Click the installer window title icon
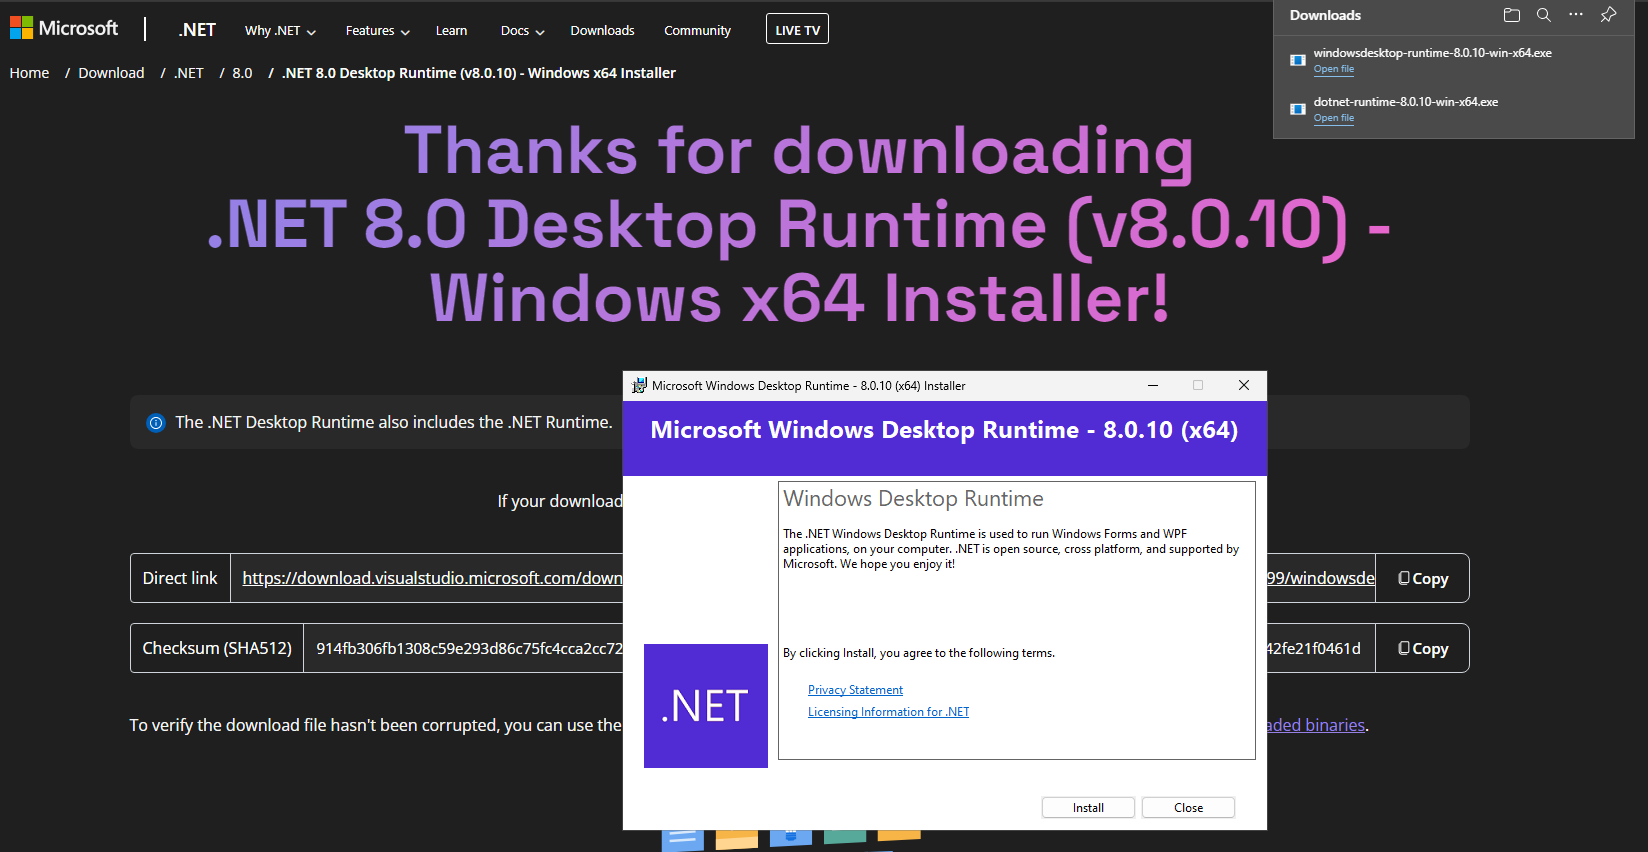1648x852 pixels. tap(639, 385)
